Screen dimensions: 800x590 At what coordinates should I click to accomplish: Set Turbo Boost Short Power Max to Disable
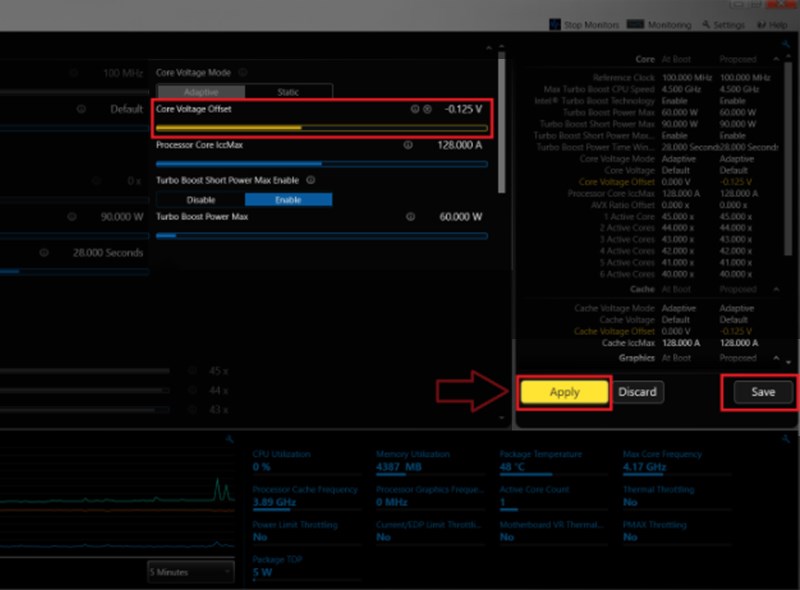[x=201, y=200]
